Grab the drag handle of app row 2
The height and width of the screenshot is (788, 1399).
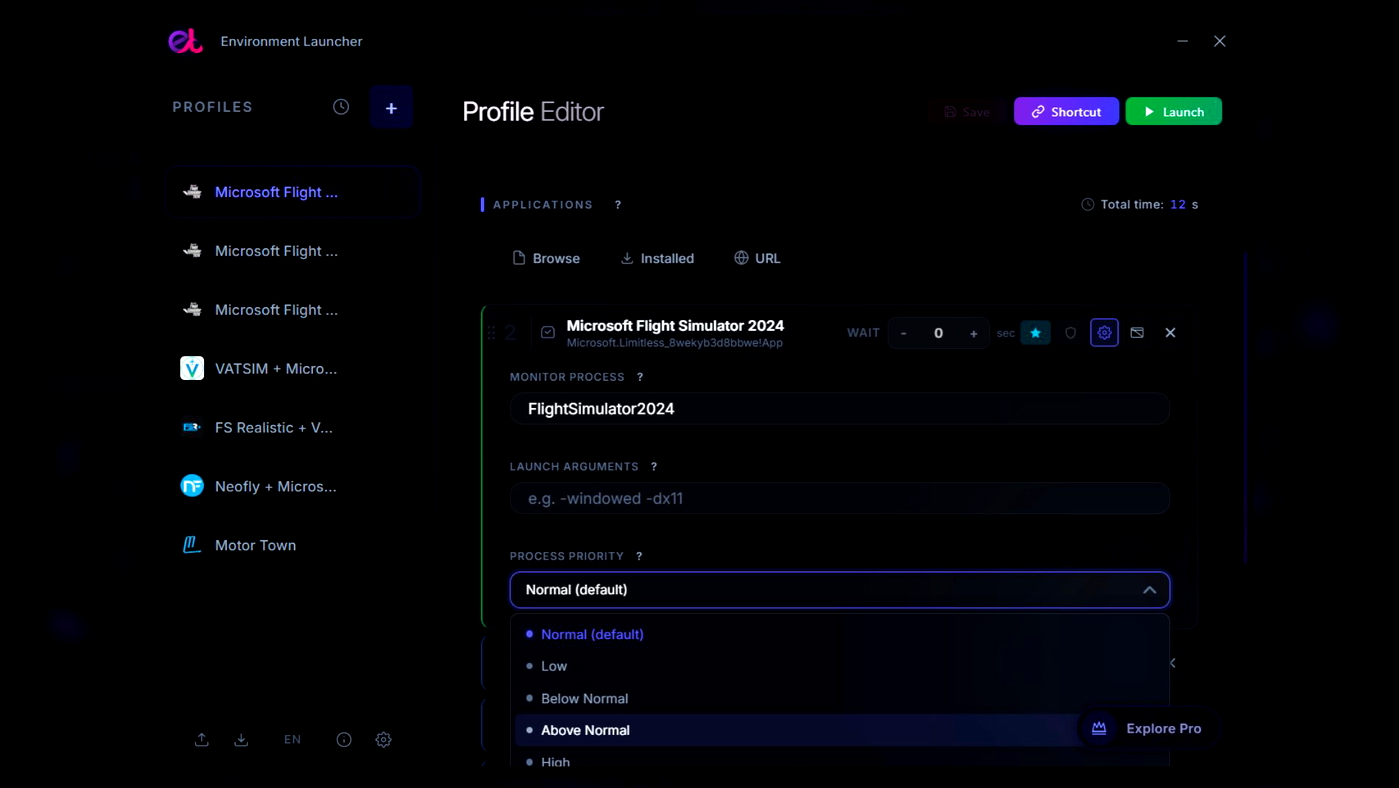coord(491,333)
